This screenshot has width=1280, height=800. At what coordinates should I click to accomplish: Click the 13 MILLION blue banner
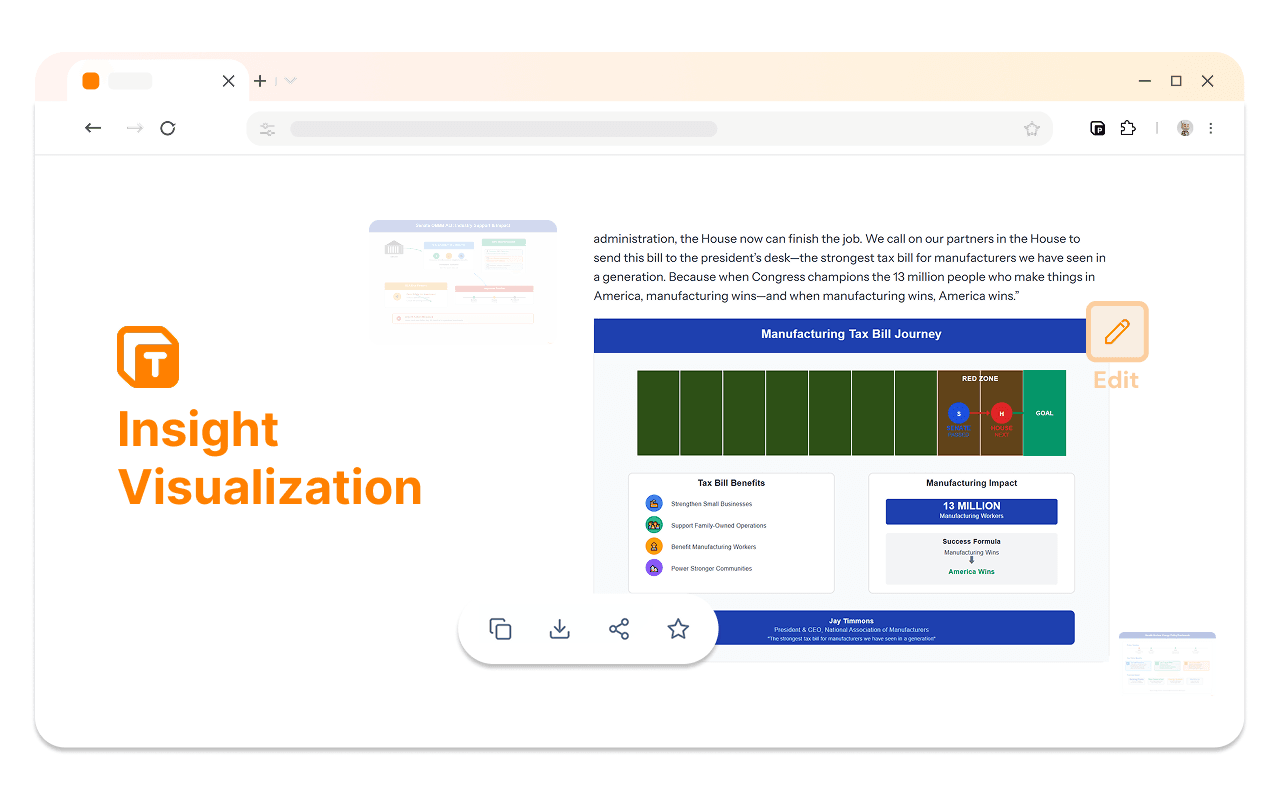(971, 511)
